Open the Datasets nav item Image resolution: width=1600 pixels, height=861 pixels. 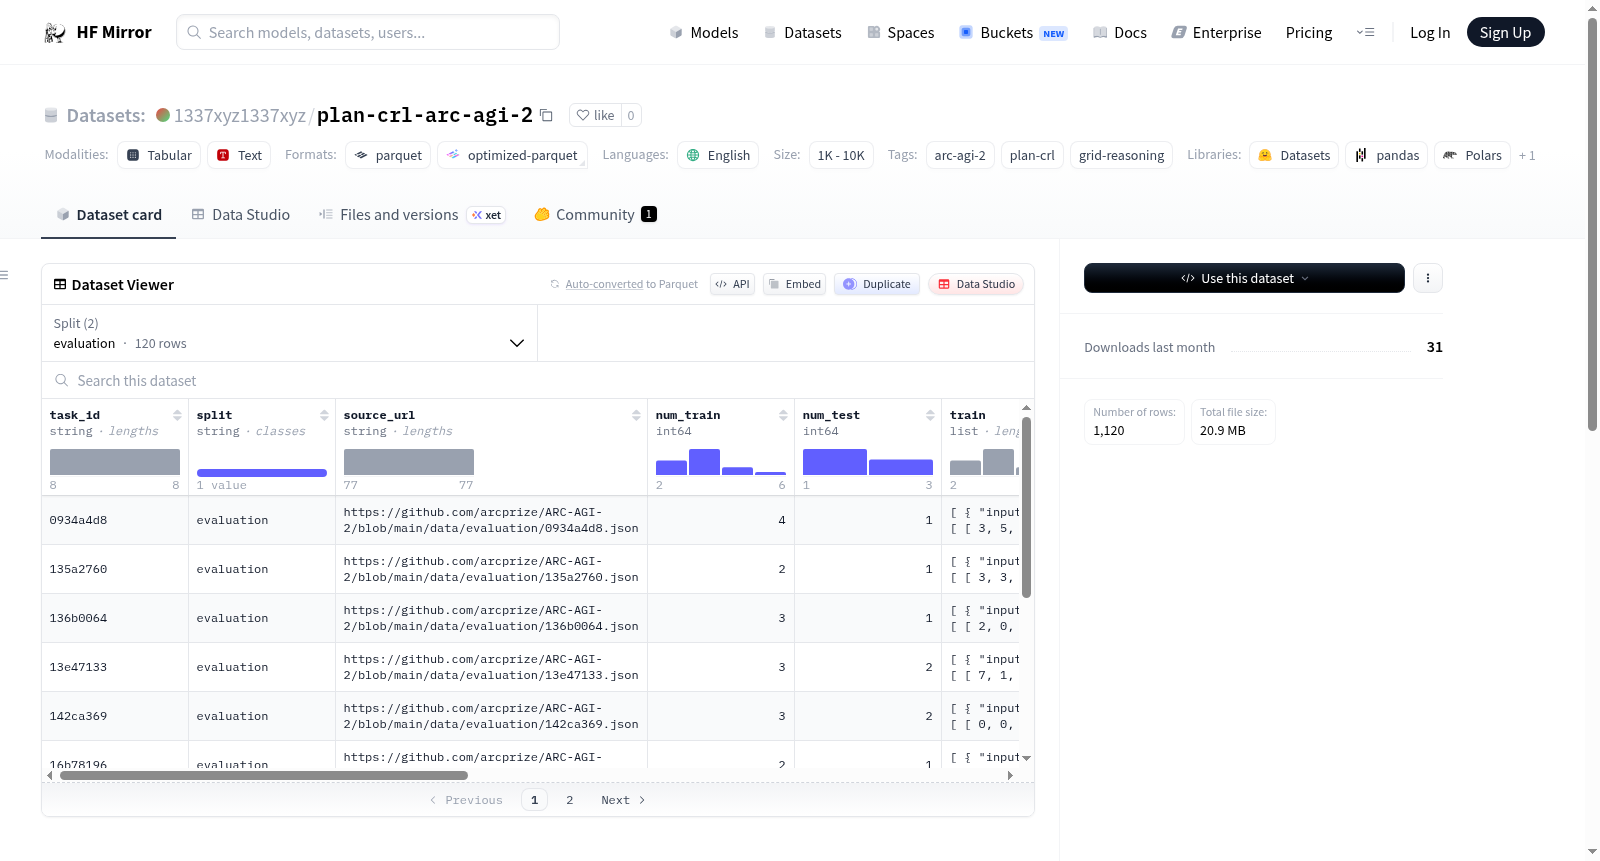coord(803,32)
